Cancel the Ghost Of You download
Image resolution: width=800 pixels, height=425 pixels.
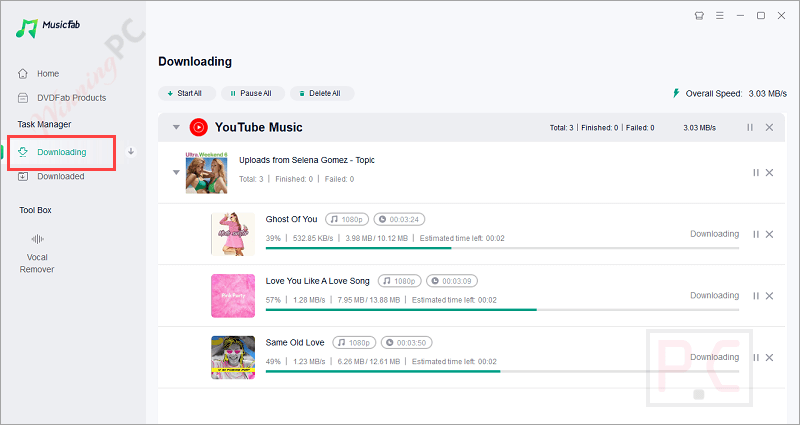[769, 234]
